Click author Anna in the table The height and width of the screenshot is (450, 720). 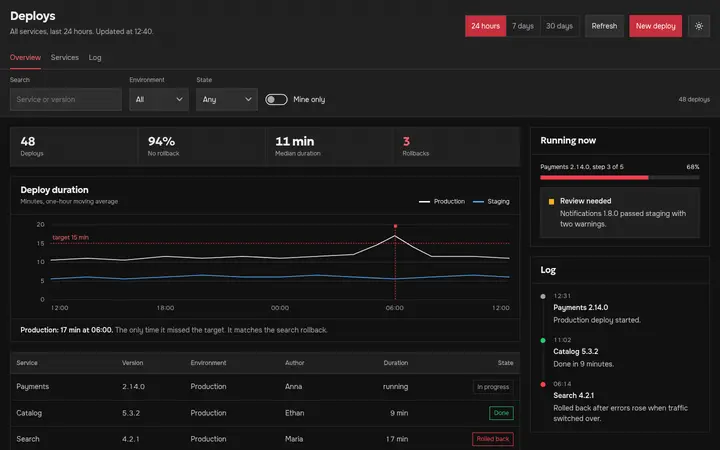tap(293, 387)
